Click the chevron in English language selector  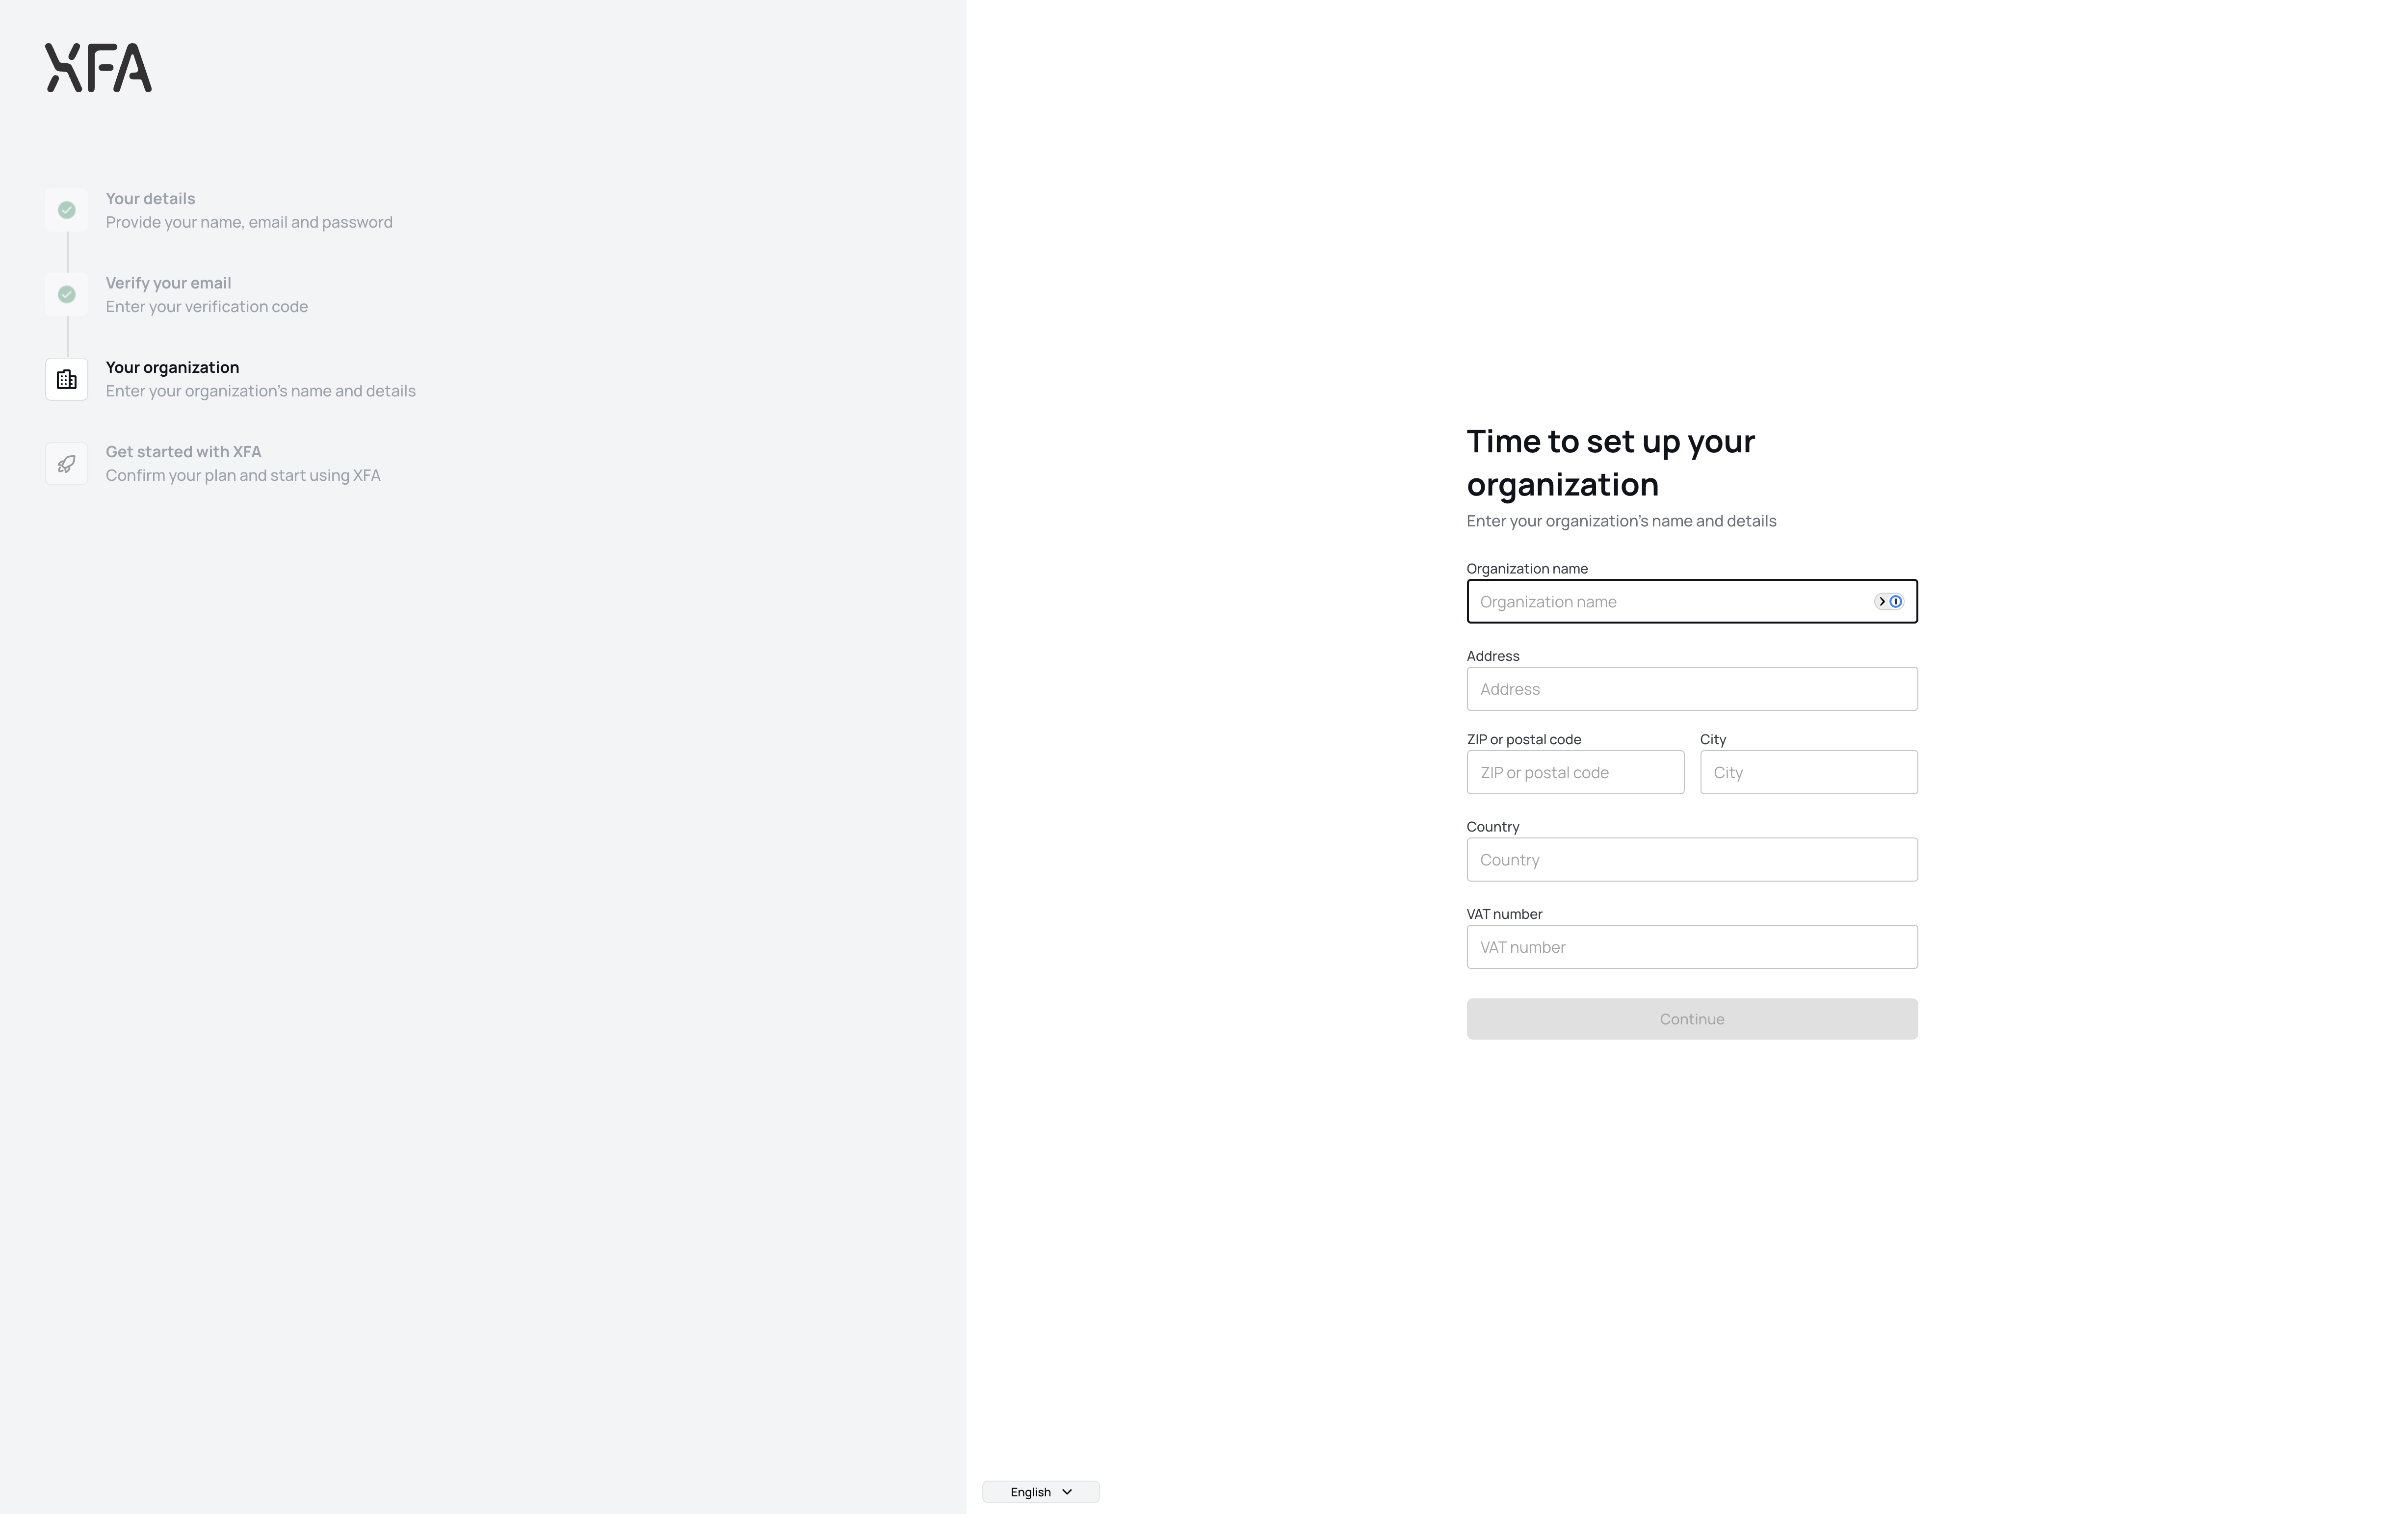(1071, 1491)
